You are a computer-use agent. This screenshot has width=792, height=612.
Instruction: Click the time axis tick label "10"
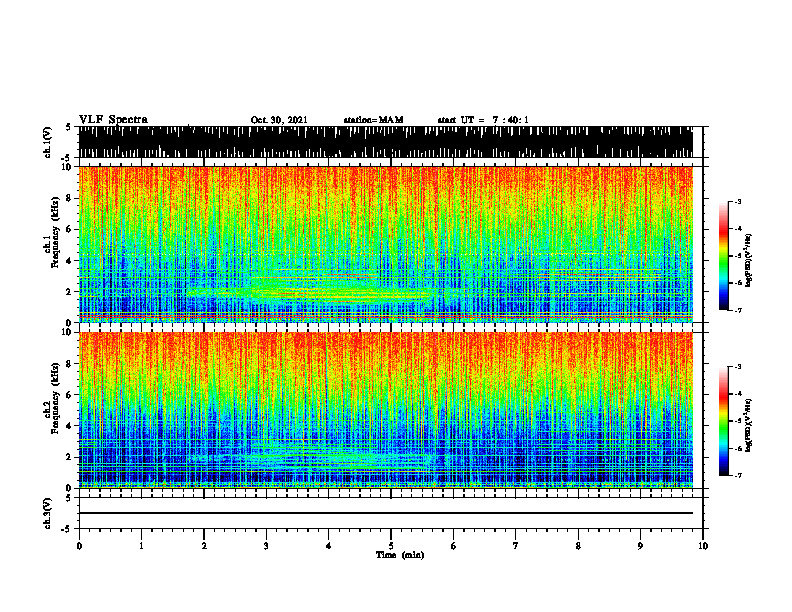(x=703, y=546)
